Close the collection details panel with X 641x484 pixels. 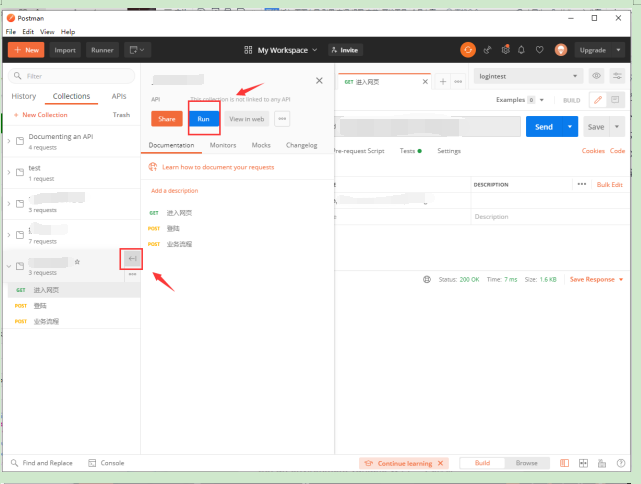(x=319, y=81)
